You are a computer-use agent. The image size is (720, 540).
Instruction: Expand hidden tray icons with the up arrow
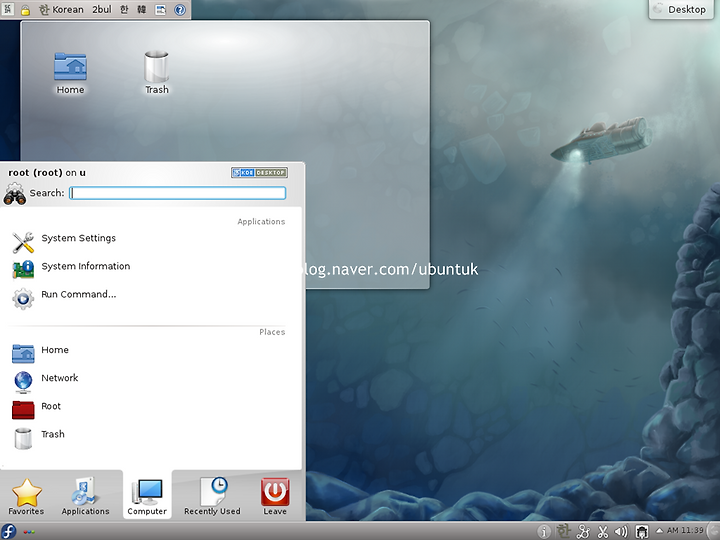(x=659, y=530)
